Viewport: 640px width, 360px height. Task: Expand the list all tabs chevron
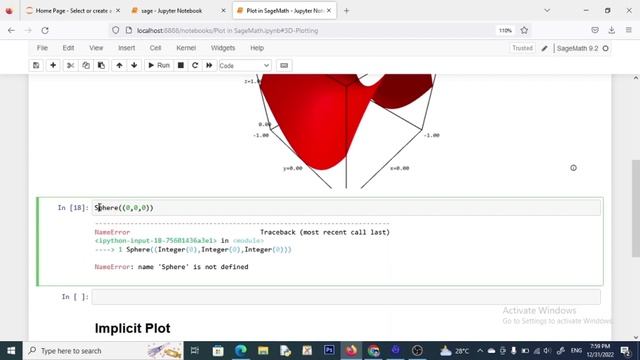(x=547, y=11)
